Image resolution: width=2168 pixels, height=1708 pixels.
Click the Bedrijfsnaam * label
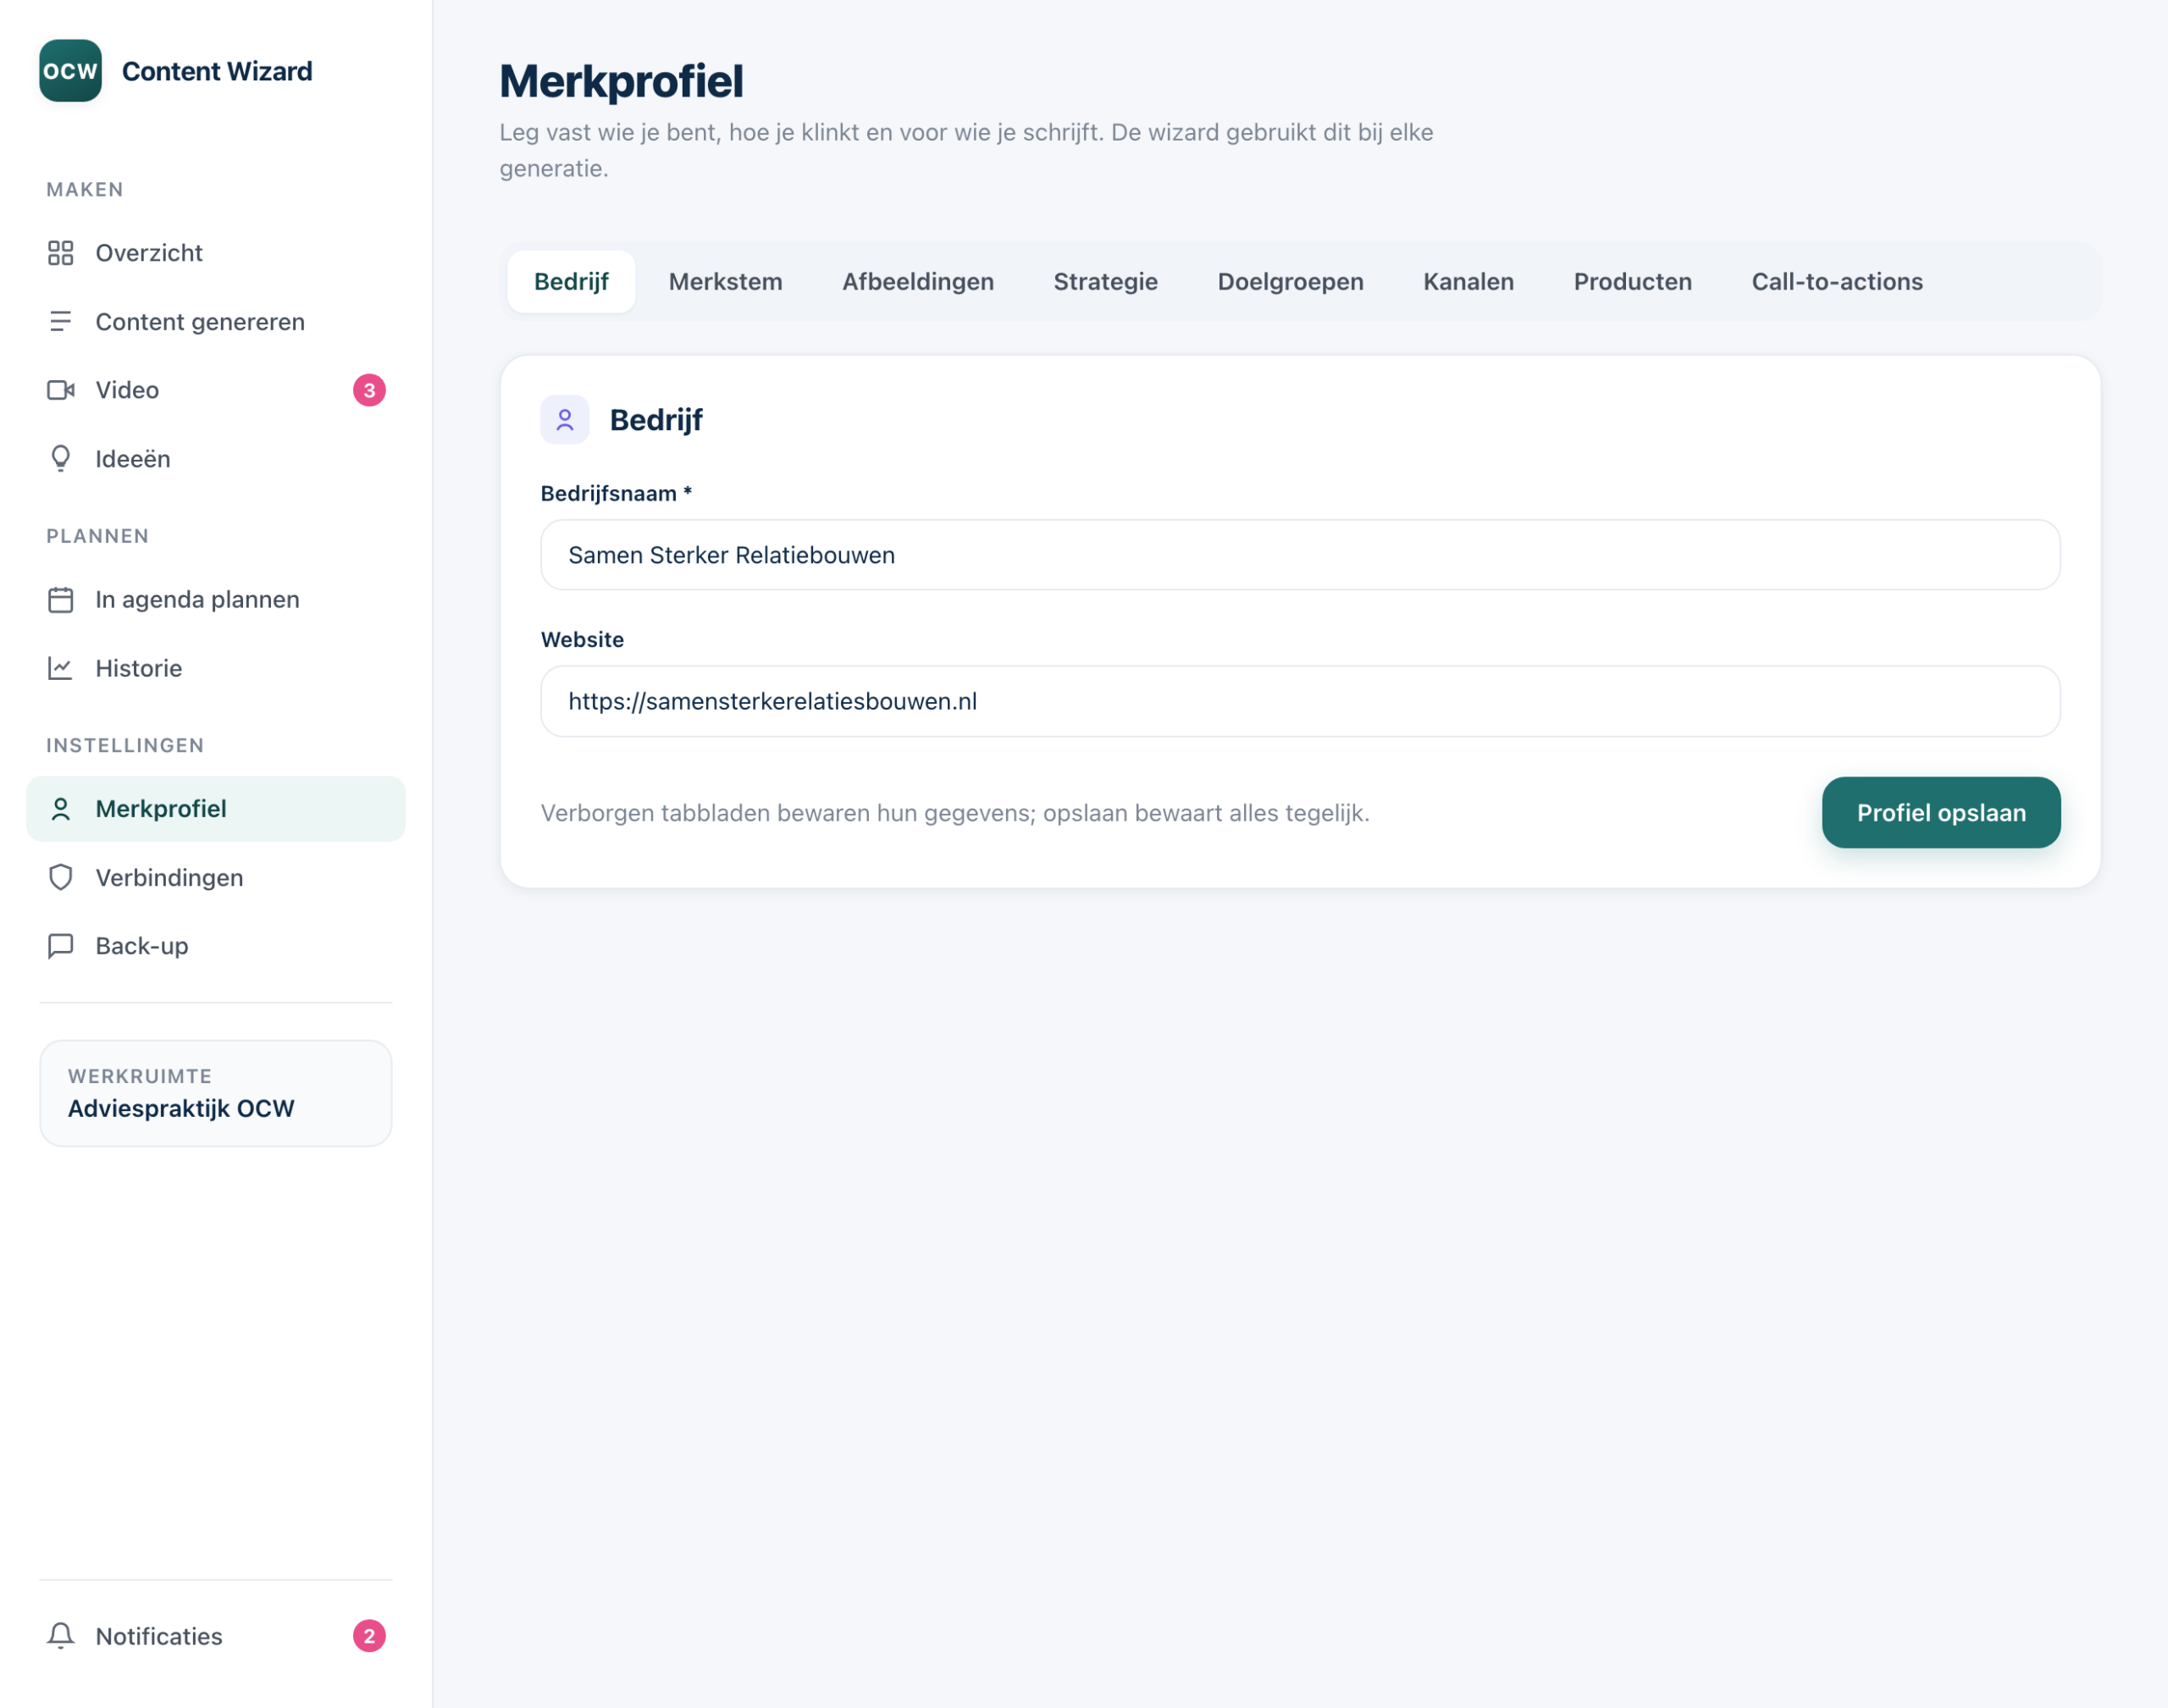(616, 494)
